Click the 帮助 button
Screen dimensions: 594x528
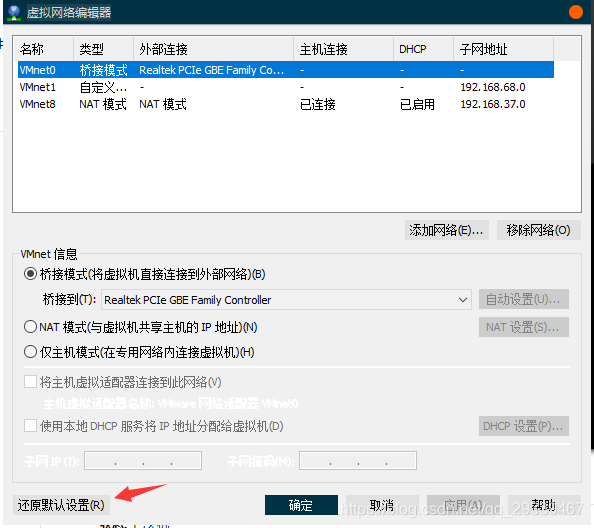544,505
